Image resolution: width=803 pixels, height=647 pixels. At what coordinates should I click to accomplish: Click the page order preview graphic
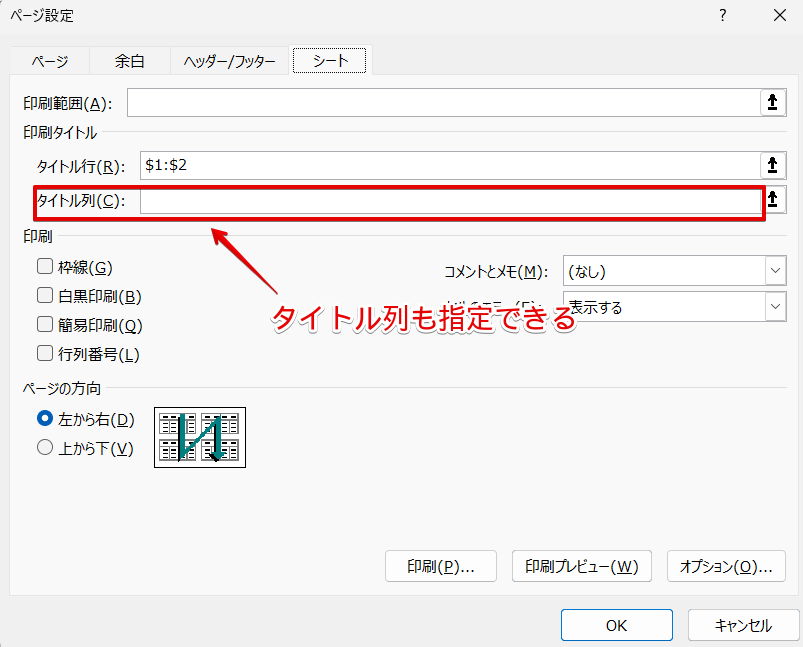tap(199, 437)
